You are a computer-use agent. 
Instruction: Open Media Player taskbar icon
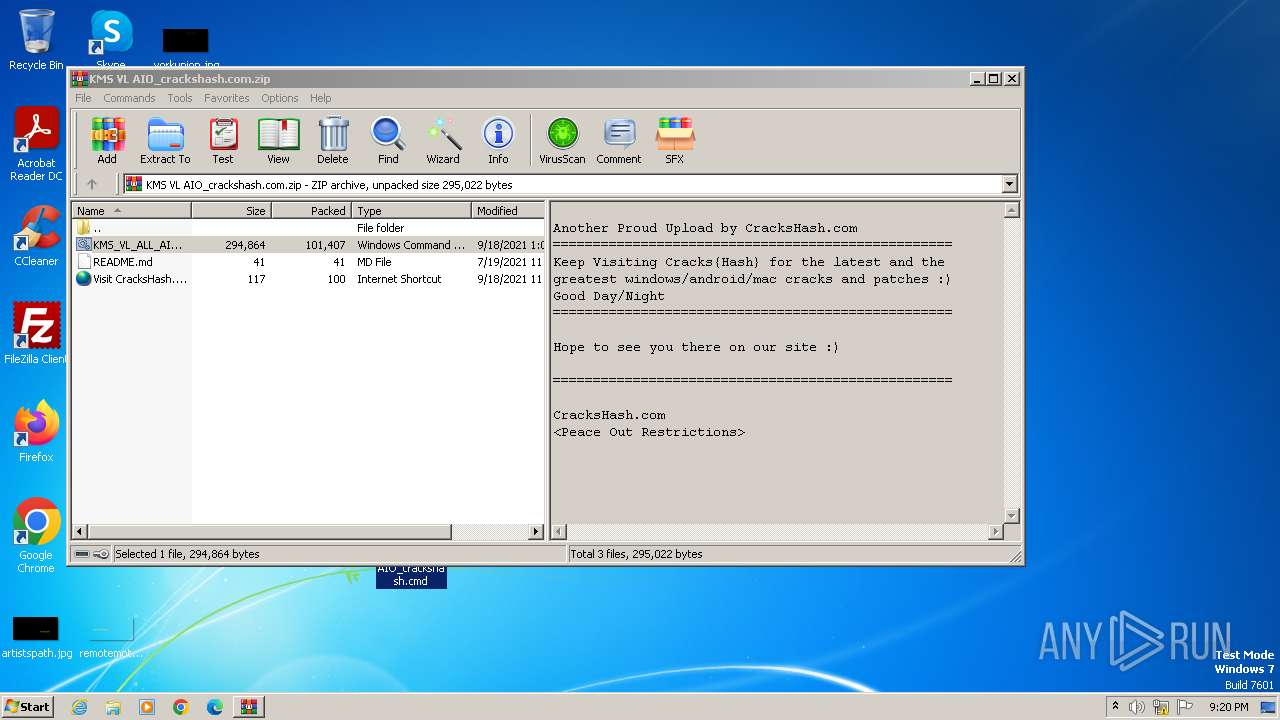coord(147,707)
